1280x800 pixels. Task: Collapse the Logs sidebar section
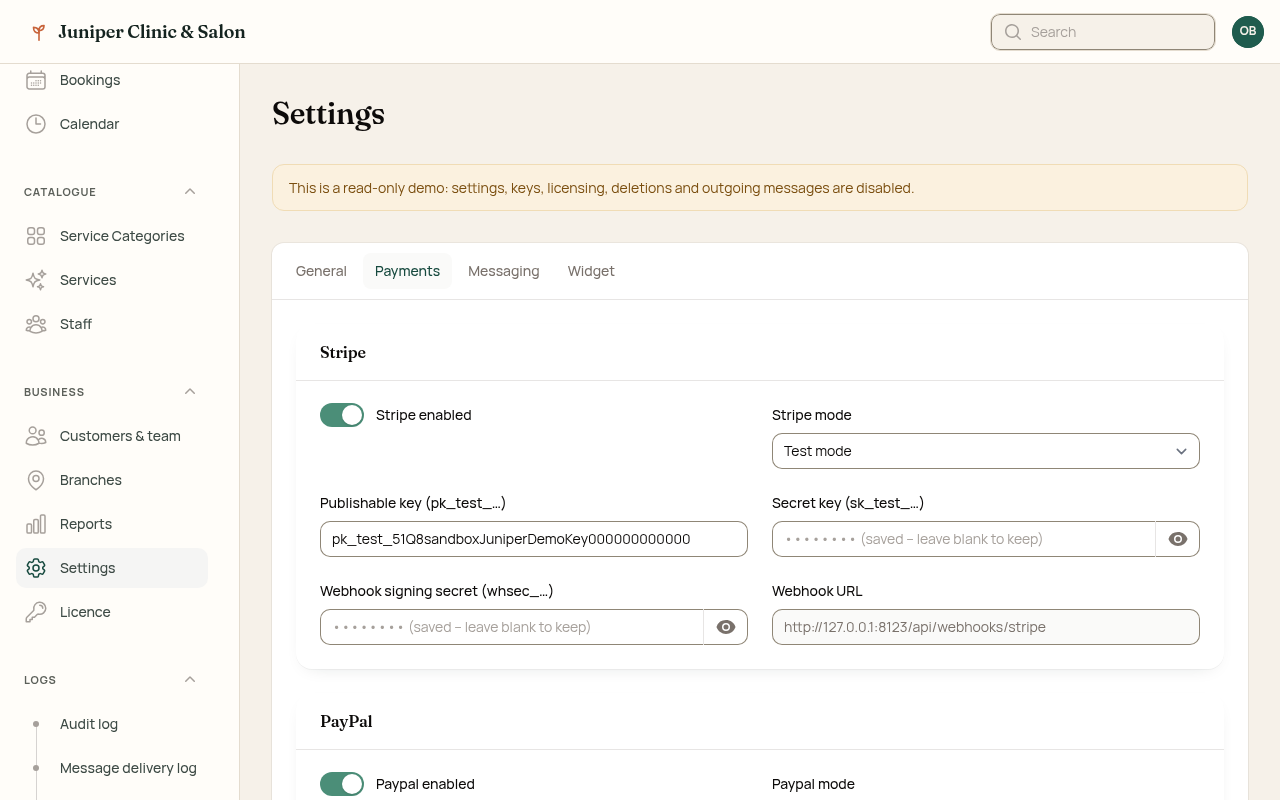pos(190,680)
